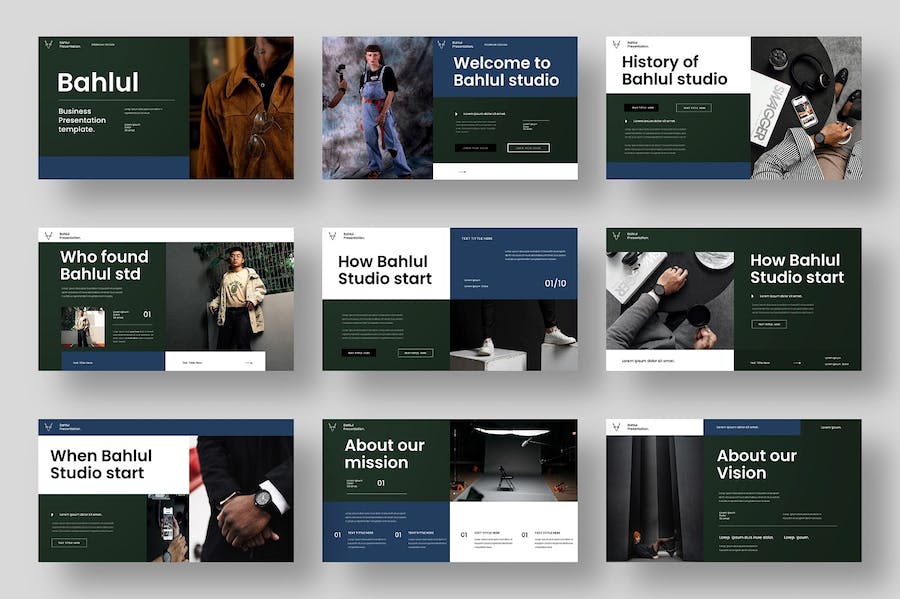Click the logo on the About our mission slide
This screenshot has width=900, height=599.
[331, 427]
